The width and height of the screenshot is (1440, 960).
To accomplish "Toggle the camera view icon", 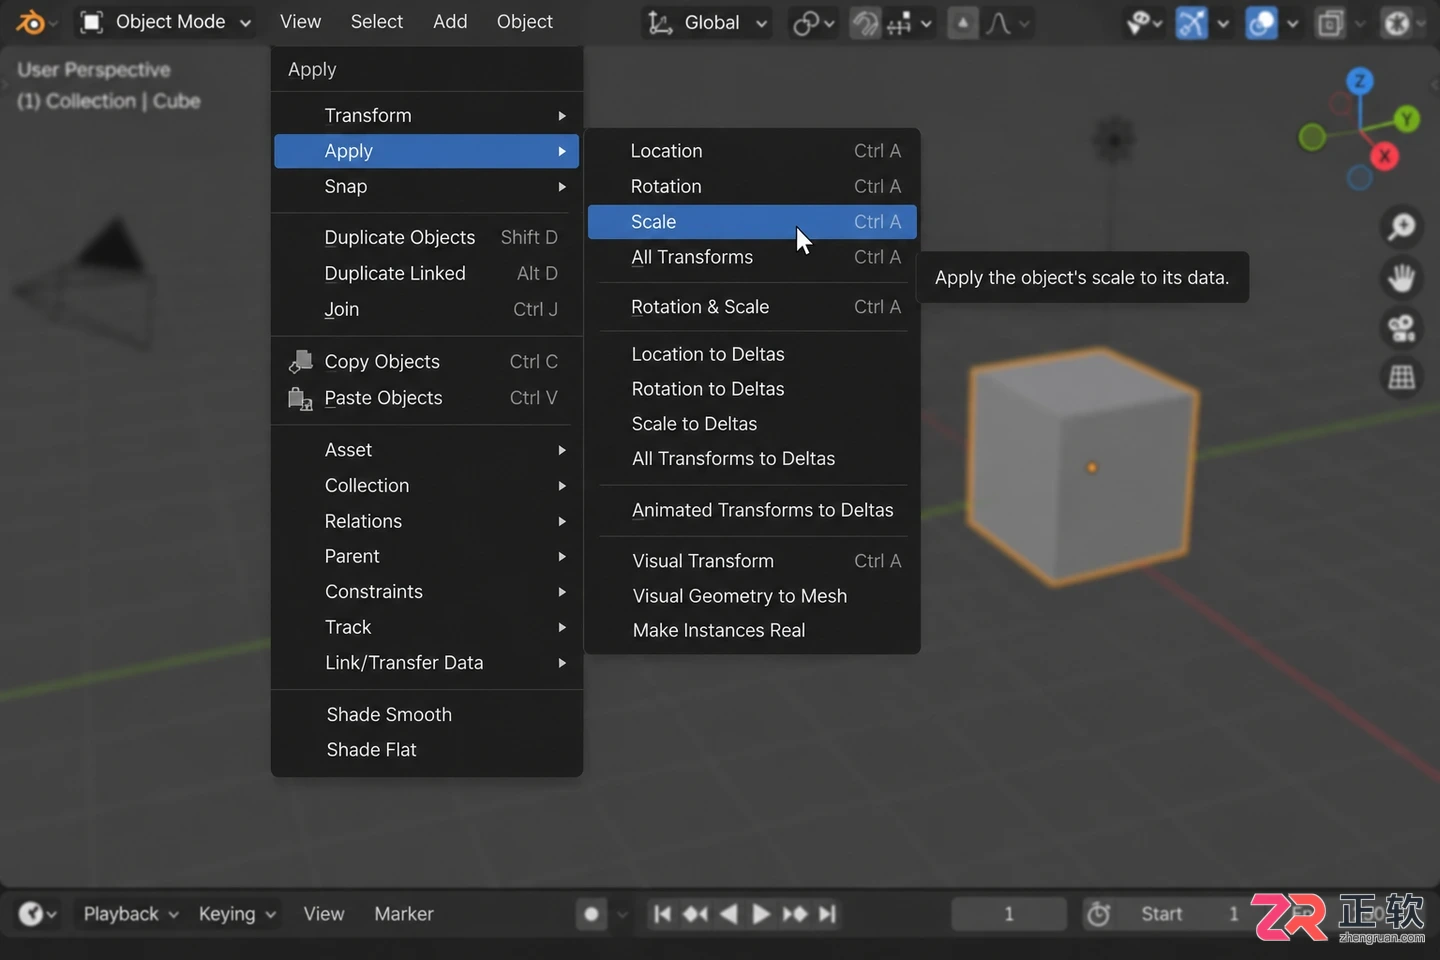I will tap(1402, 327).
